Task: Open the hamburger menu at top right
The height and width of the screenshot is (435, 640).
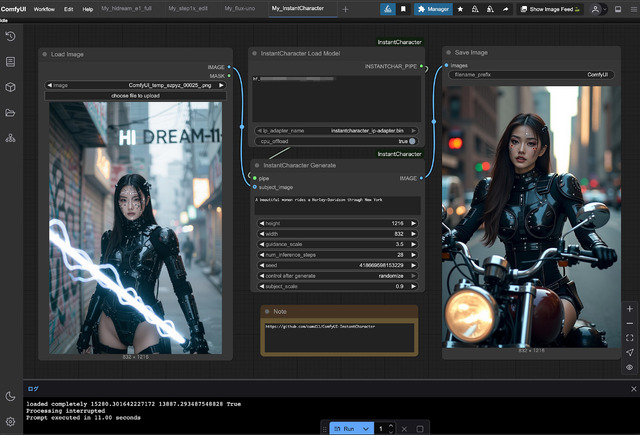Action: [x=633, y=9]
